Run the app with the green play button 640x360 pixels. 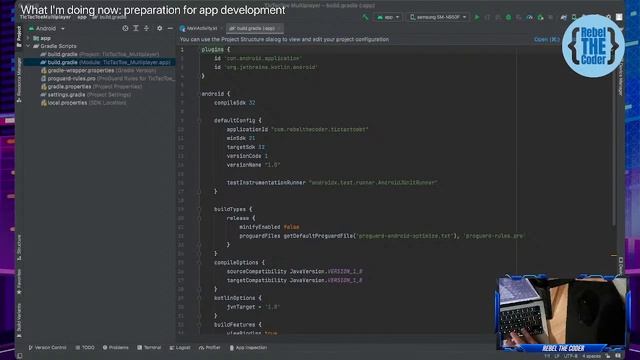click(476, 17)
